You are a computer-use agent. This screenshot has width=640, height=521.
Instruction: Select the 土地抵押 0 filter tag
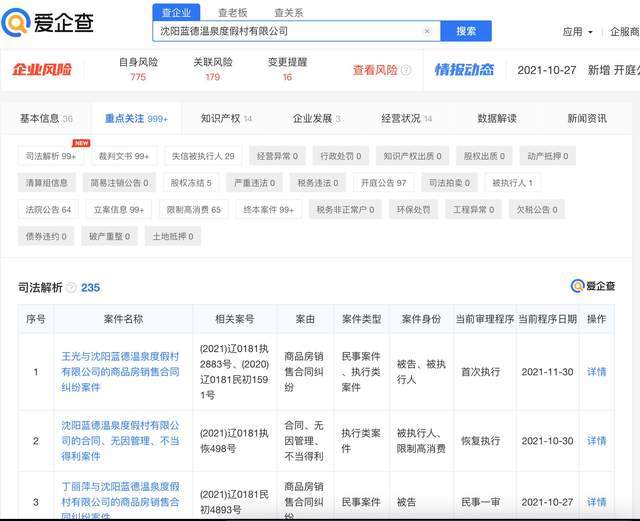point(173,236)
